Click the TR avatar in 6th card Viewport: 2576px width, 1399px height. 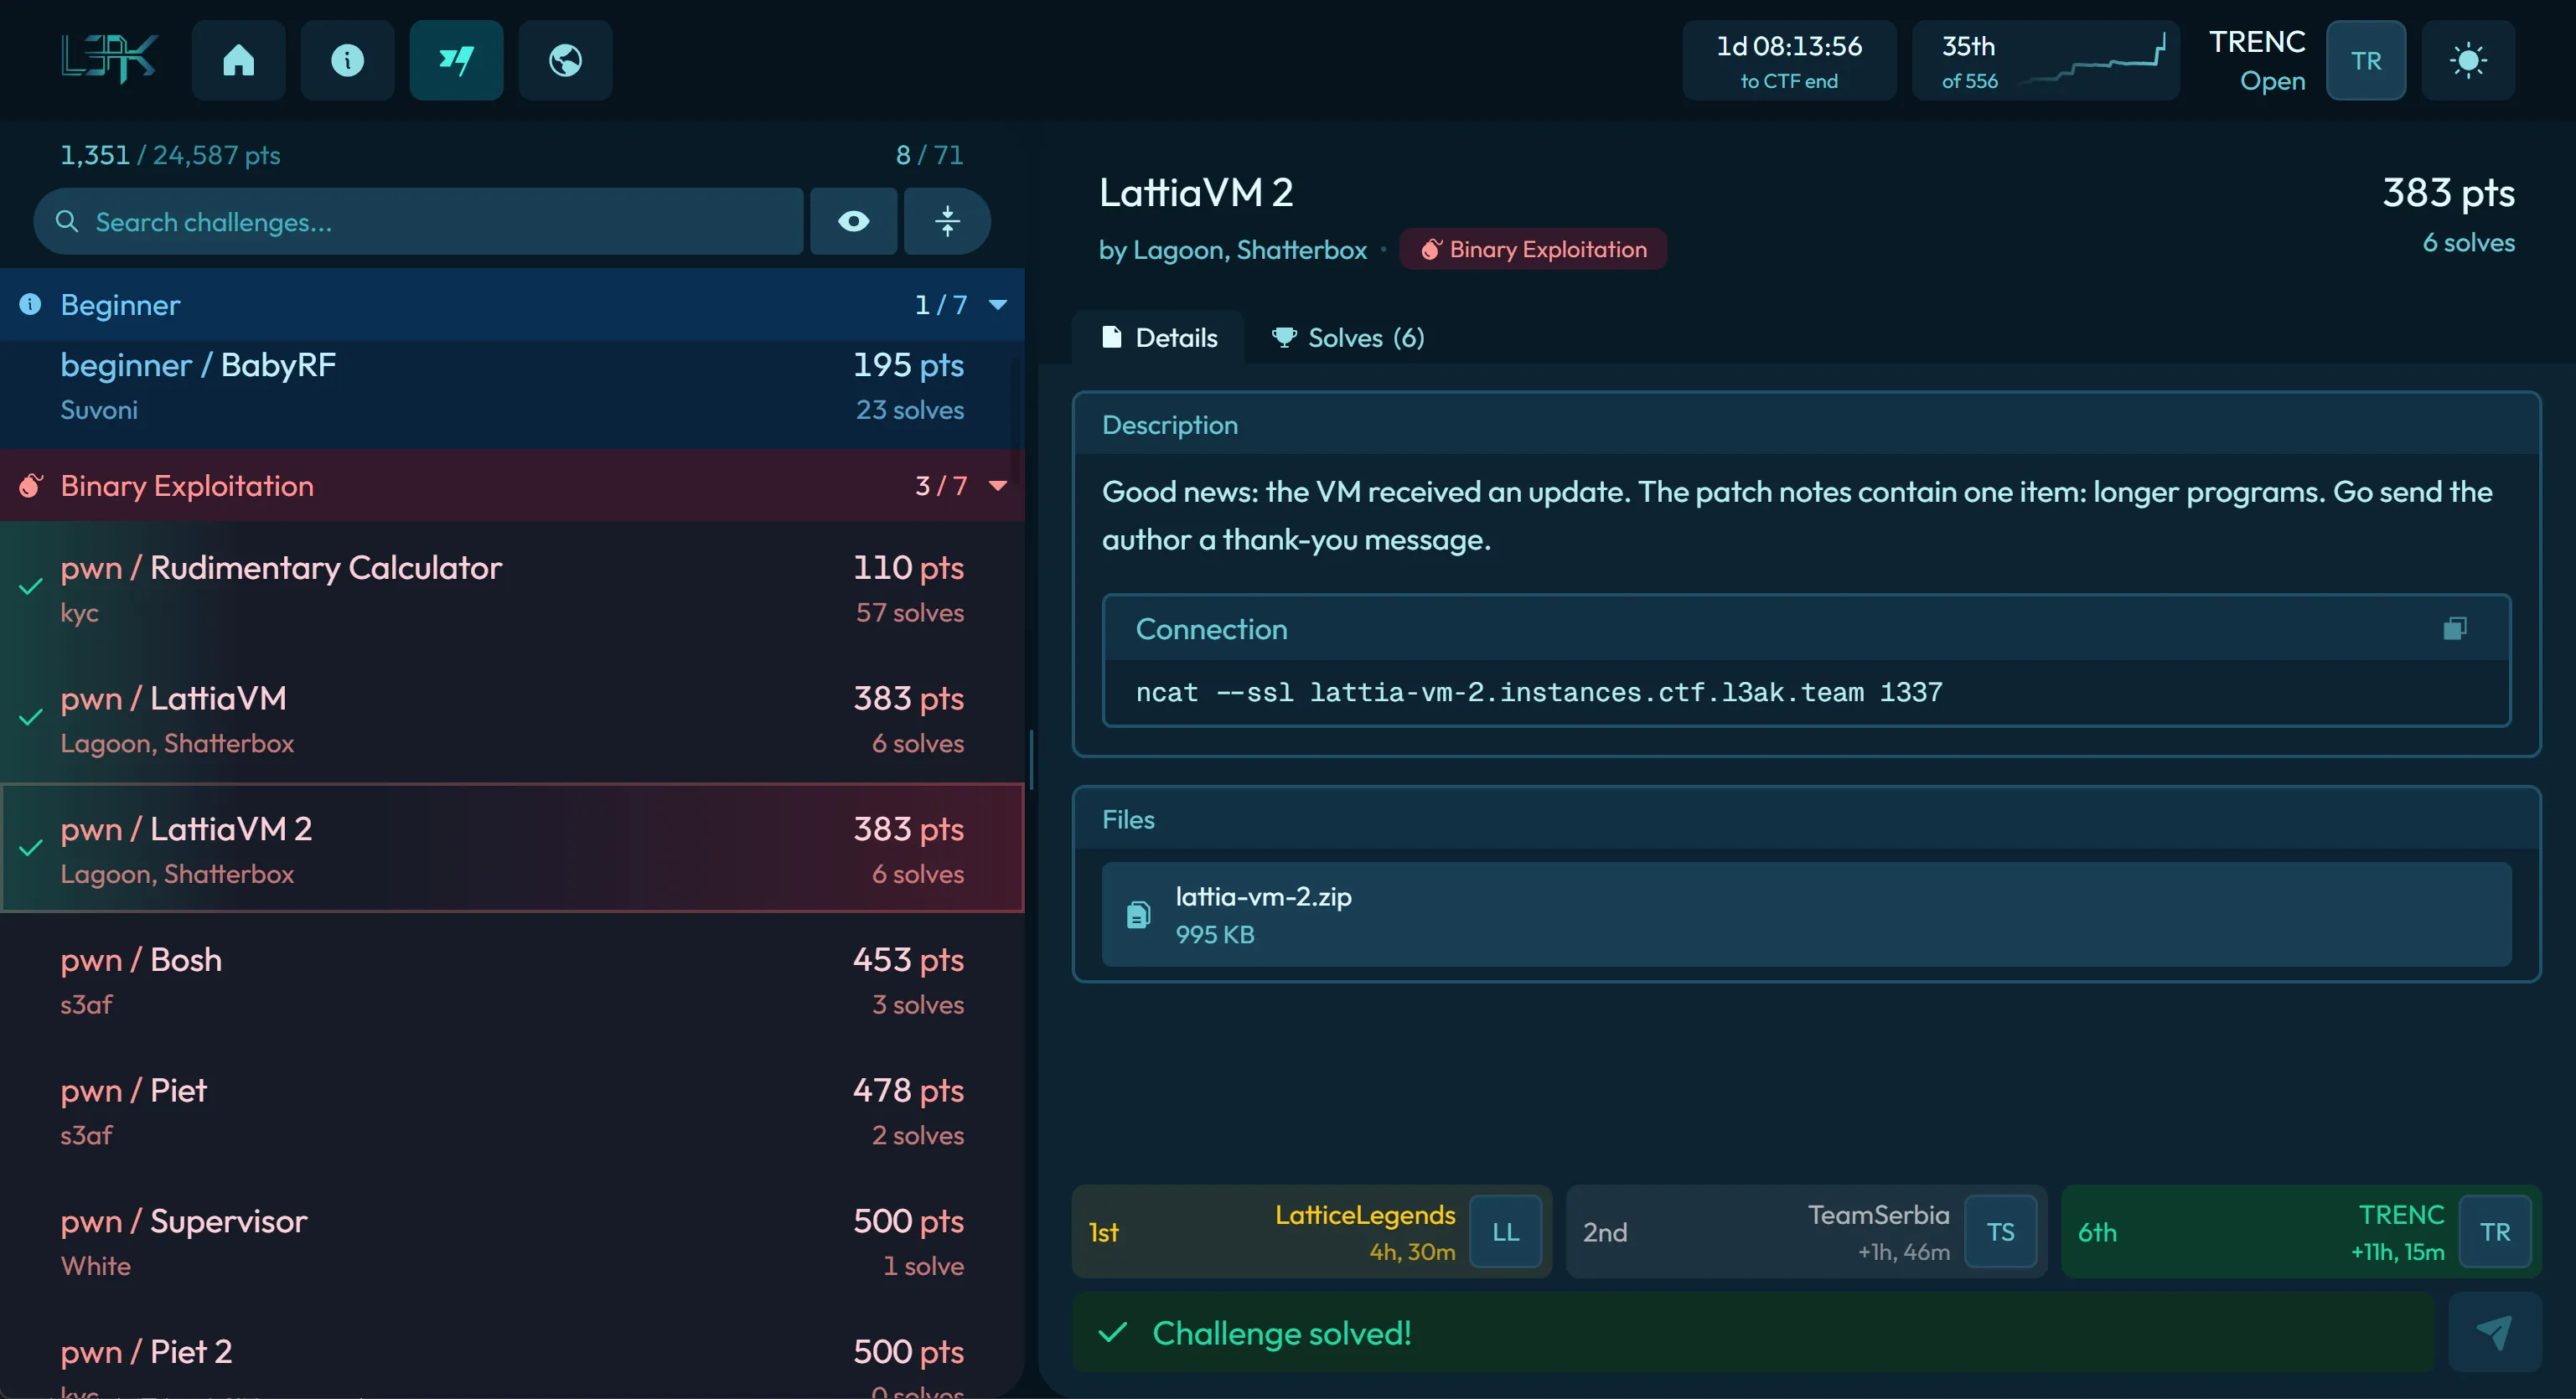coord(2495,1232)
